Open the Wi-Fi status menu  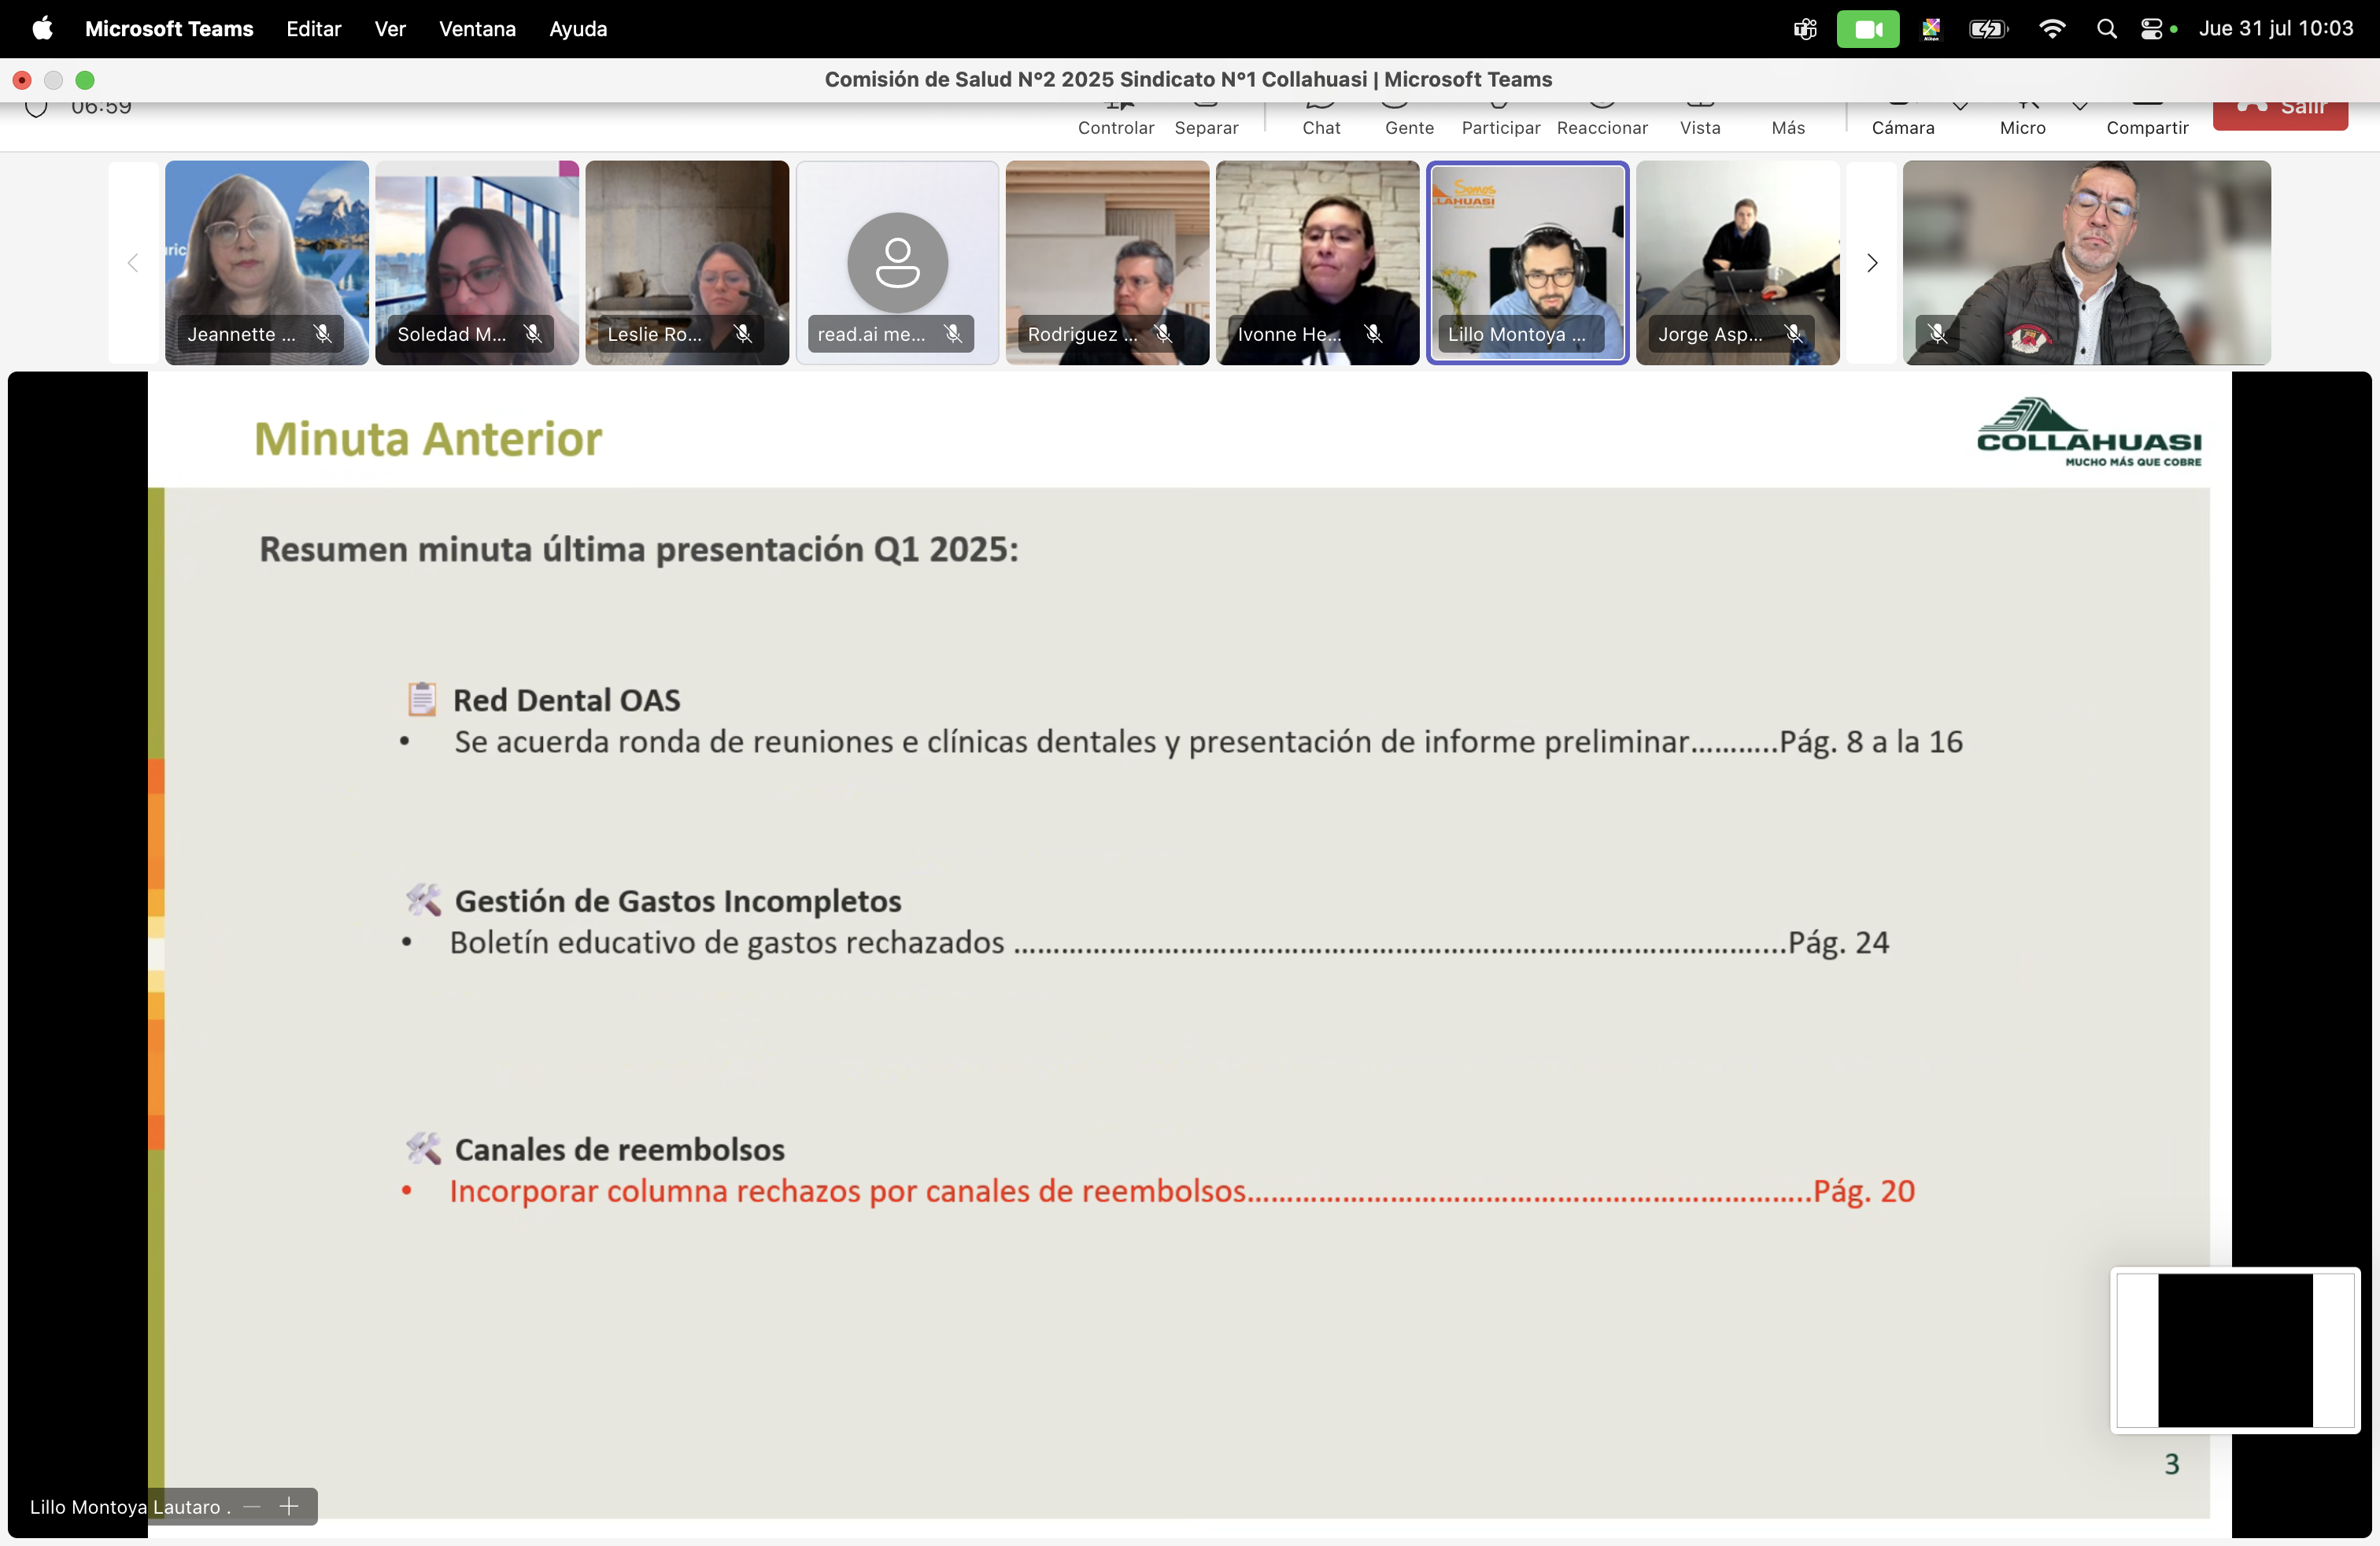coord(2051,28)
